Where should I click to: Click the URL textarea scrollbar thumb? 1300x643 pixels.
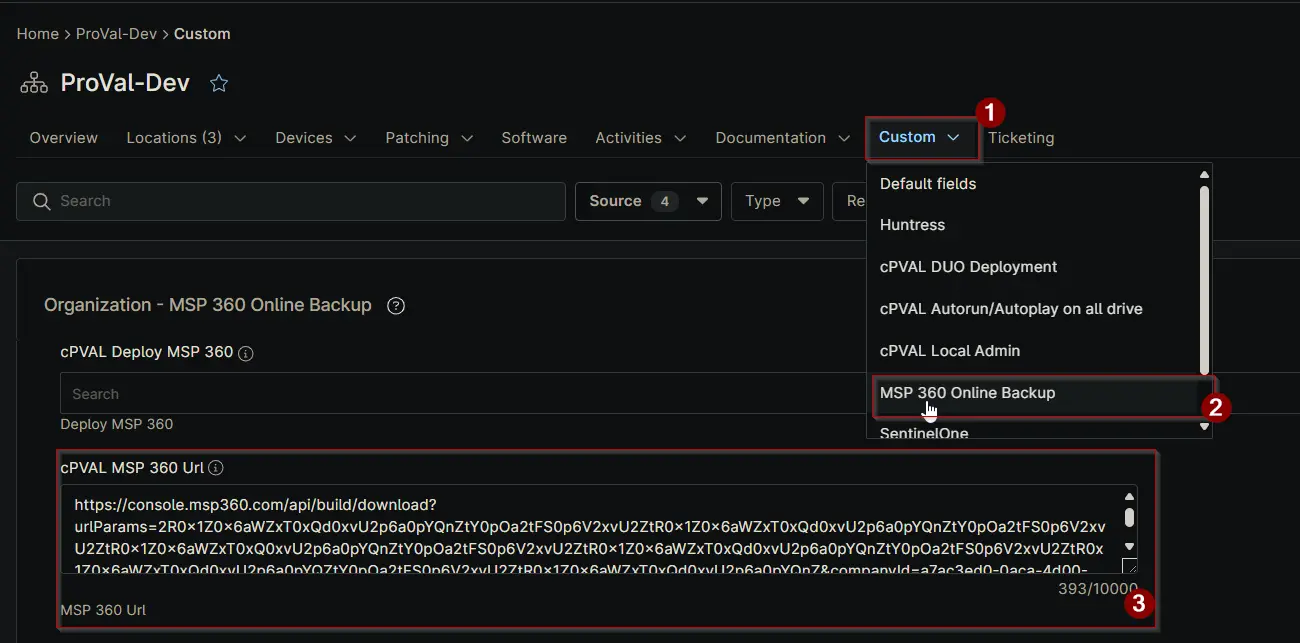pos(1129,517)
